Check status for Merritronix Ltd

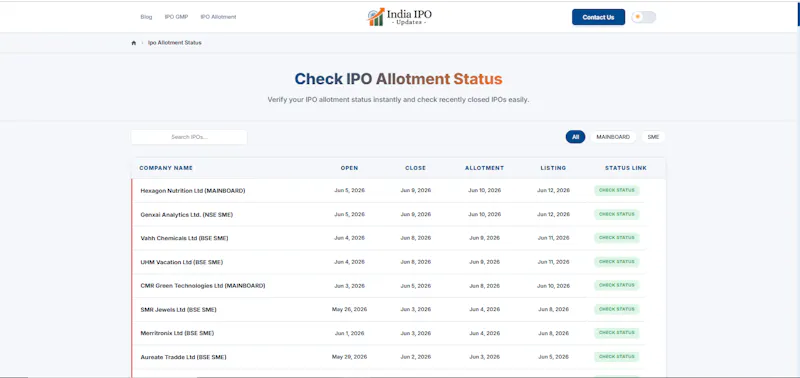click(x=617, y=333)
